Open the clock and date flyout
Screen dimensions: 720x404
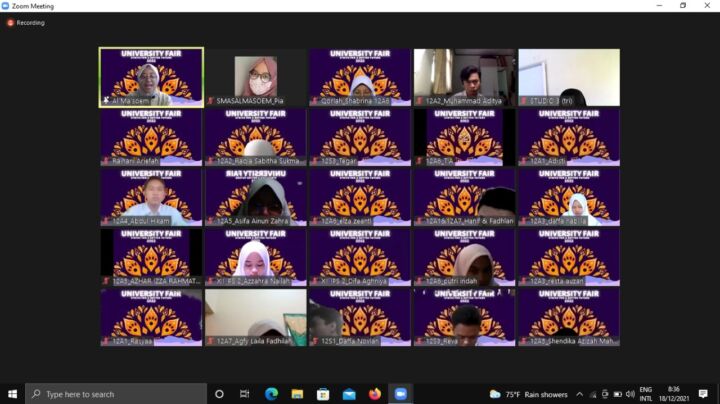674,394
